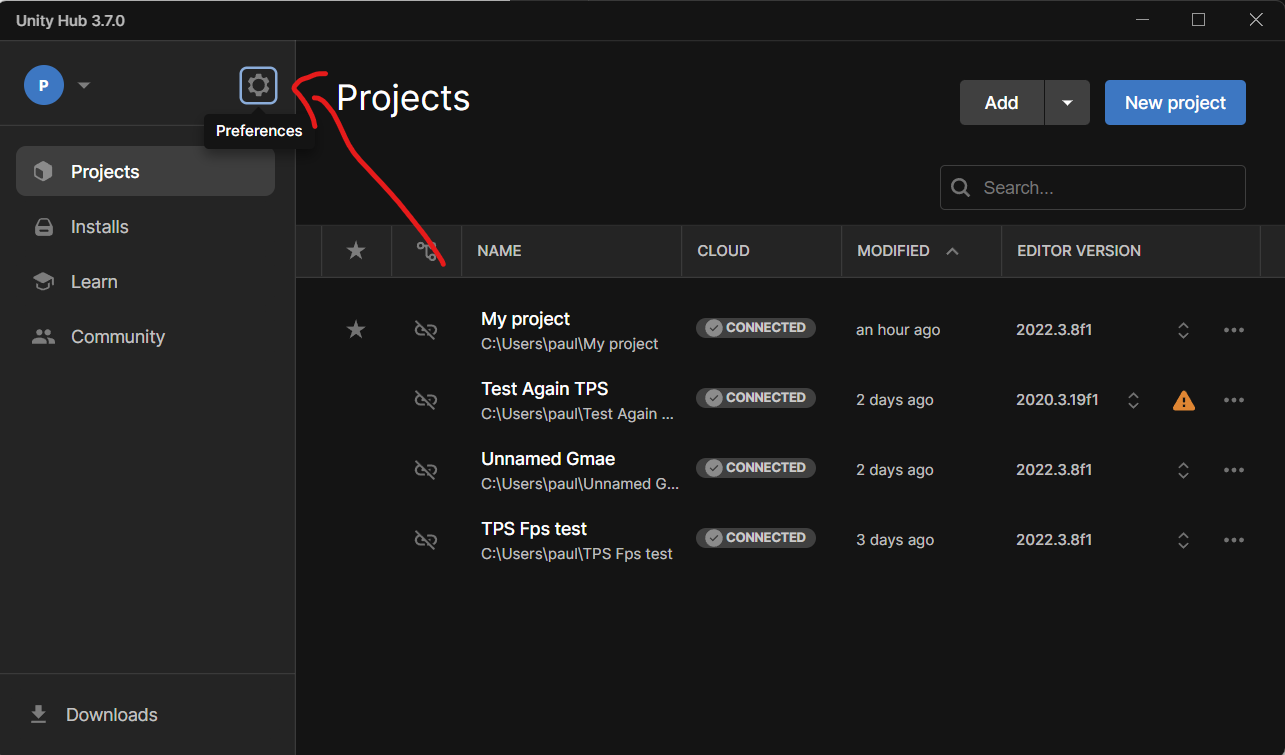Click CONNECTED badge for TPS Fps test

point(756,538)
